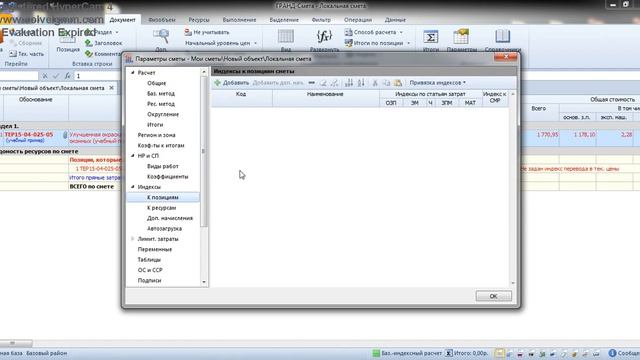Click the formula bar input showing 1

click(97, 76)
